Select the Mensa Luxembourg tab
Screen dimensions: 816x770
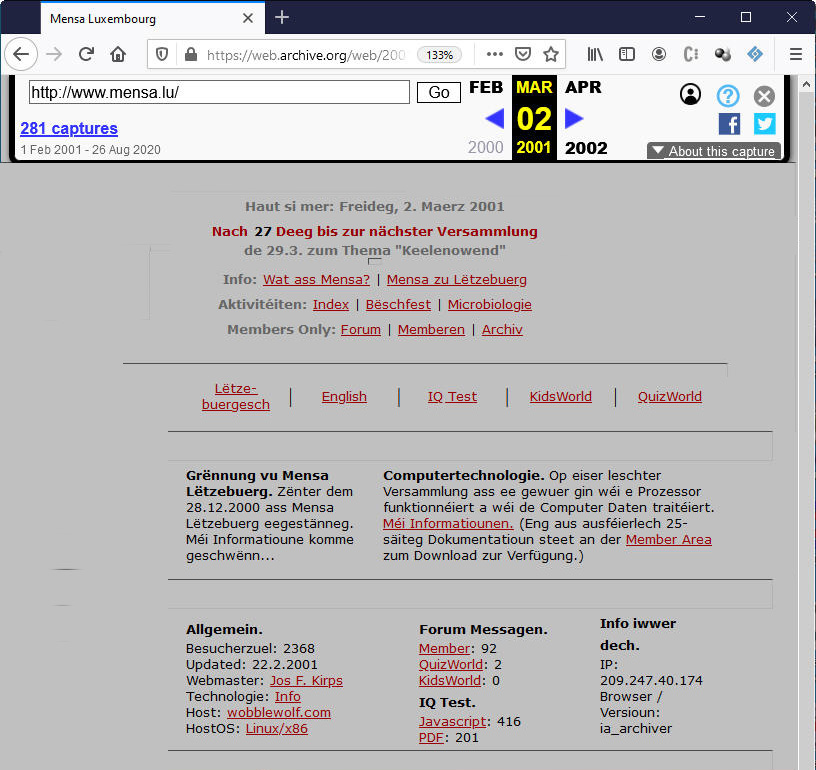pyautogui.click(x=152, y=19)
